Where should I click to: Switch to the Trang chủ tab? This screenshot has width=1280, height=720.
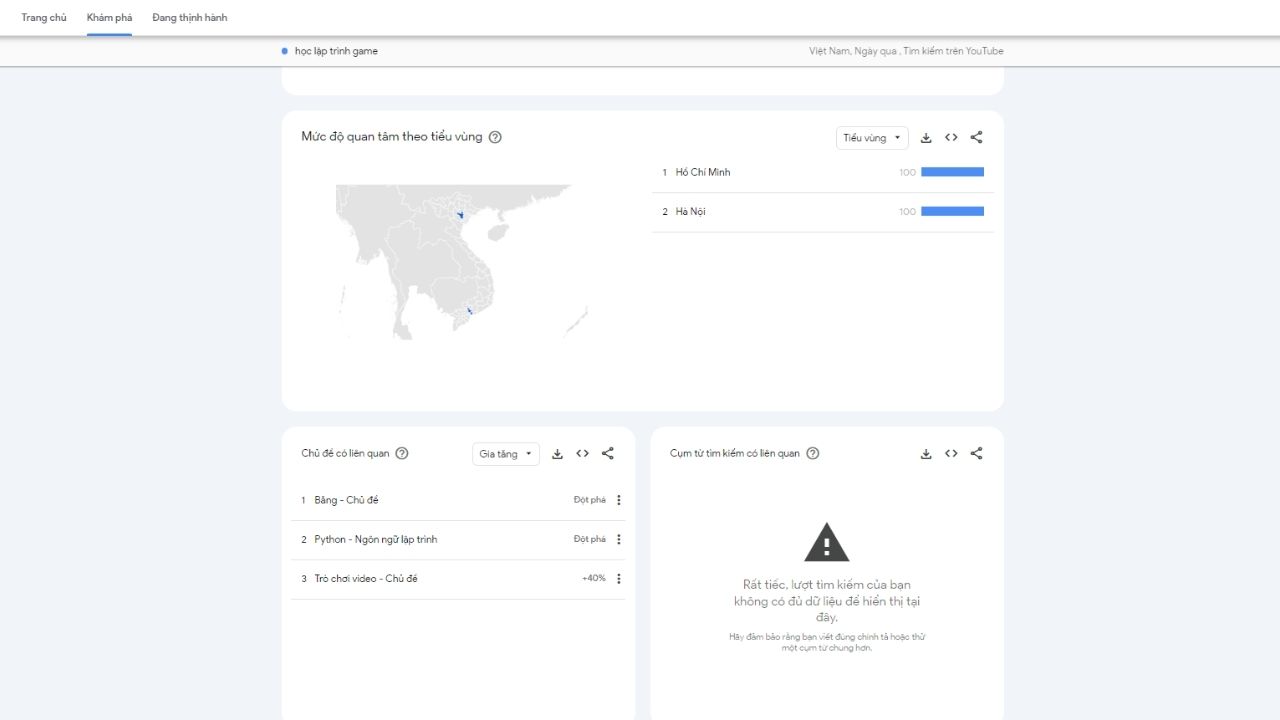(43, 17)
